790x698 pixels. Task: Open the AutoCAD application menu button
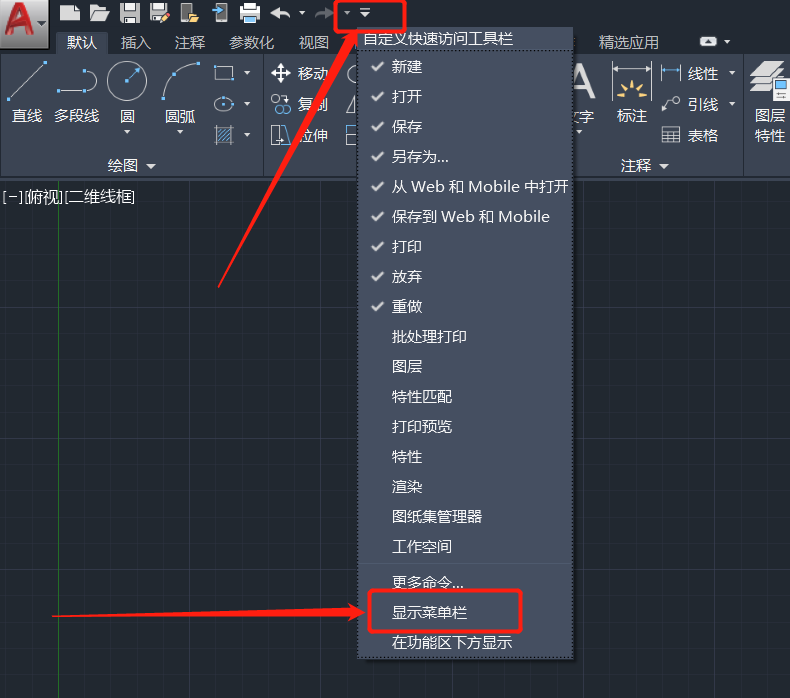click(24, 23)
